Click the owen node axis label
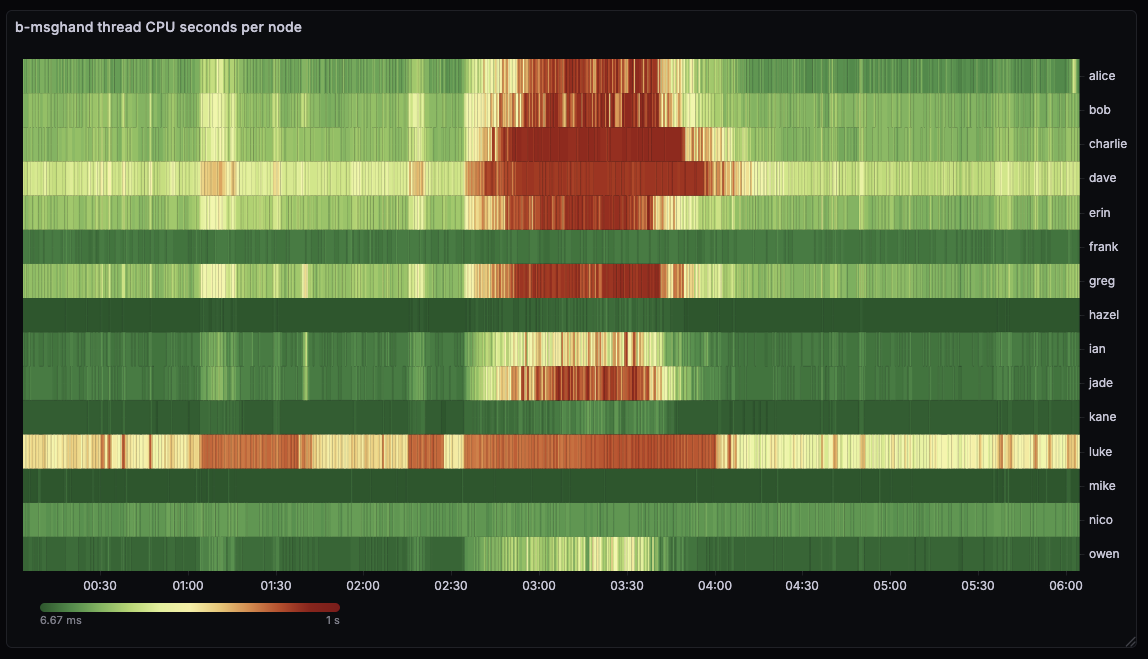 click(1104, 554)
